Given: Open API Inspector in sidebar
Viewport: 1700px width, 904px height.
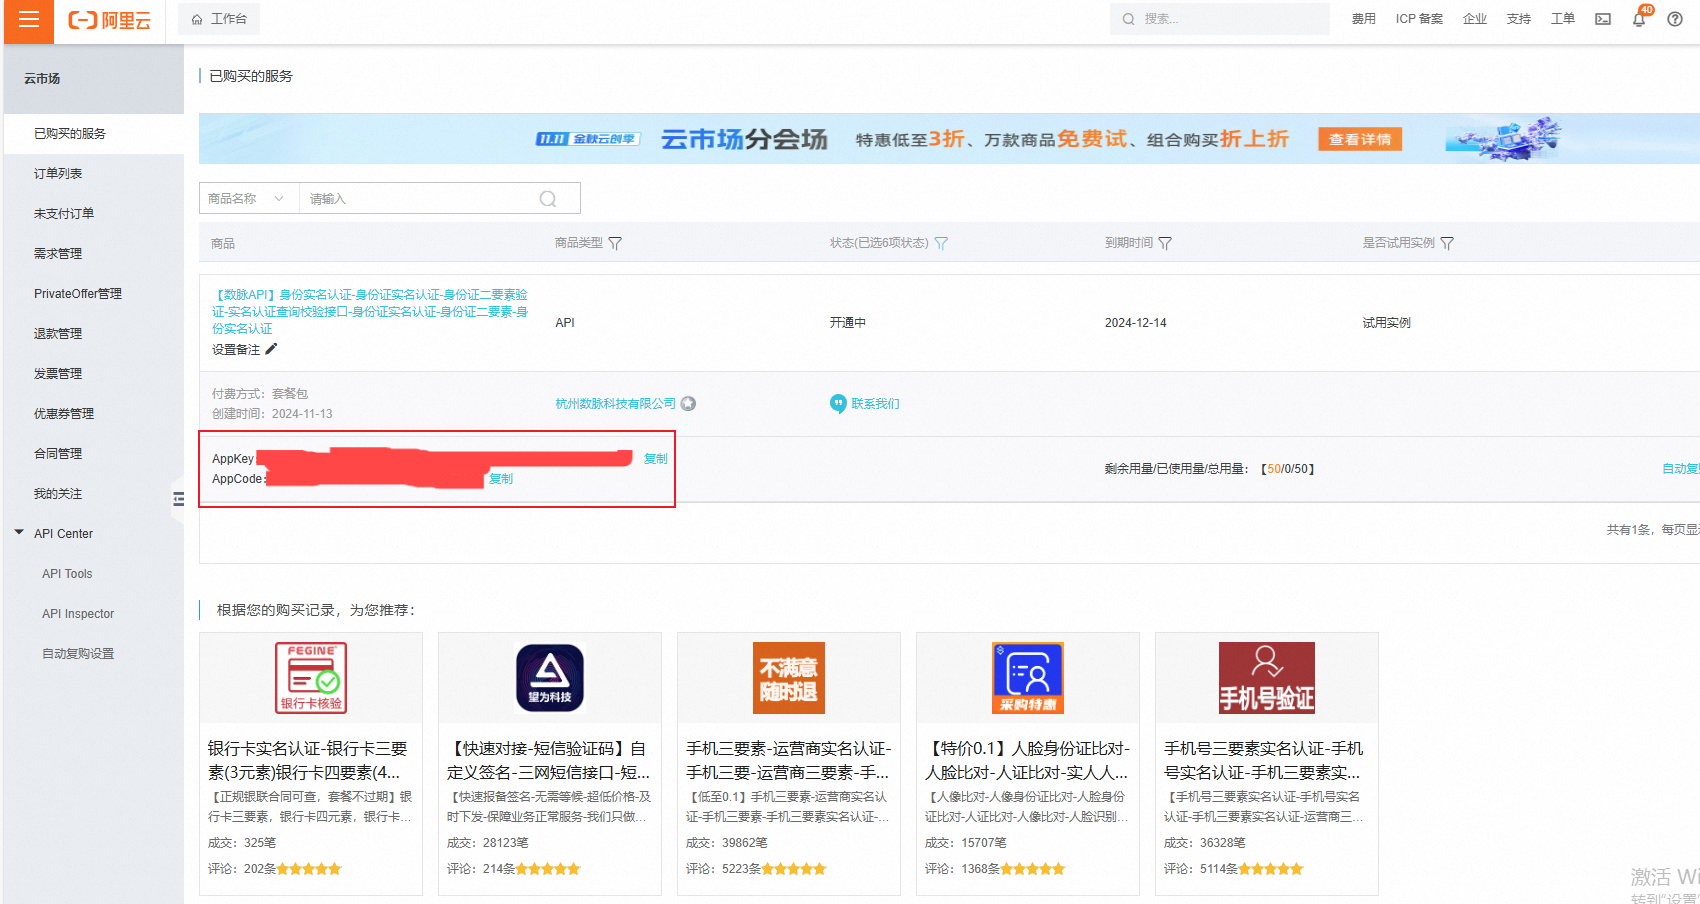Looking at the screenshot, I should point(78,614).
